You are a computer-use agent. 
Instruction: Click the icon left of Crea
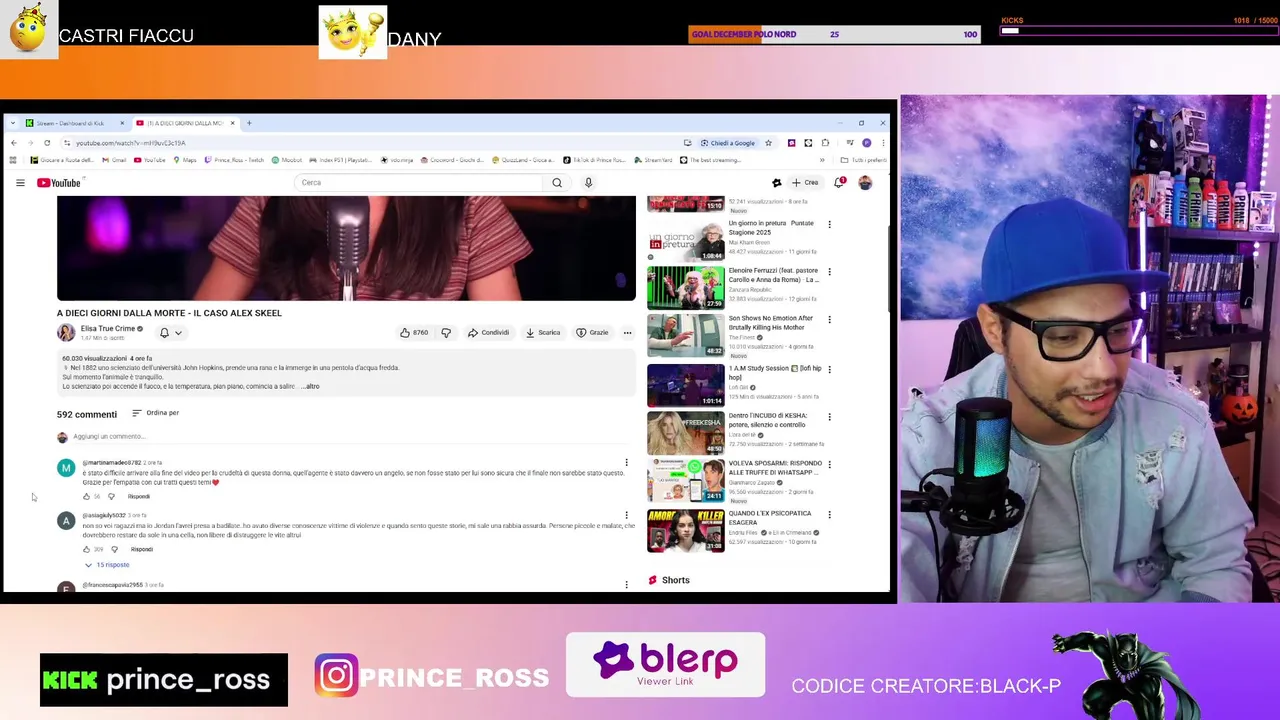click(x=776, y=183)
